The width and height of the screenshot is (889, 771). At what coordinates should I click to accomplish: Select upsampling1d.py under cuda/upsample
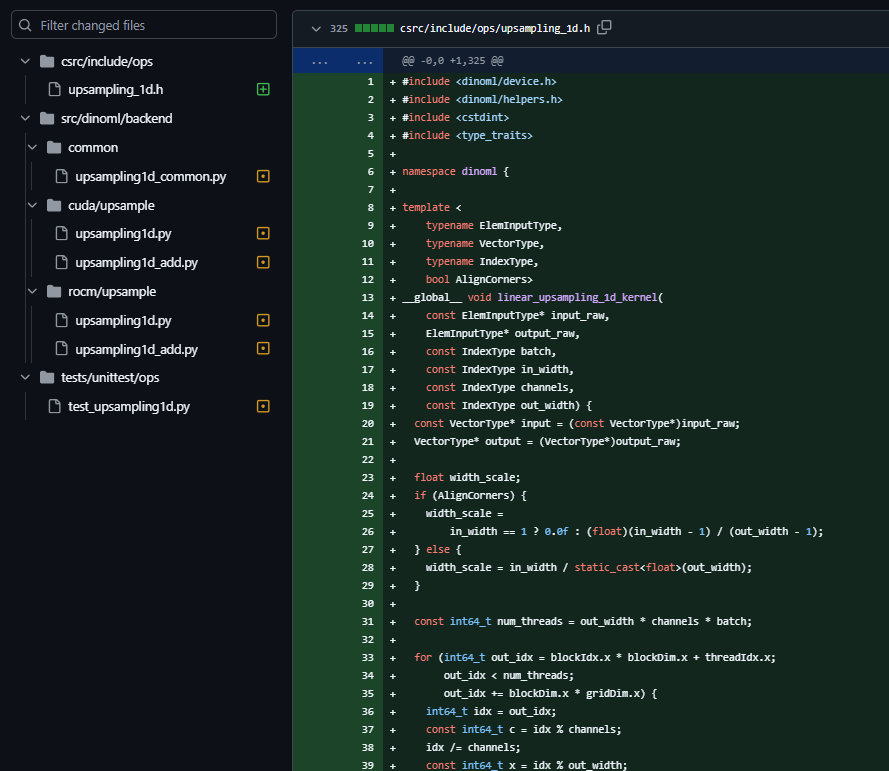click(x=123, y=234)
